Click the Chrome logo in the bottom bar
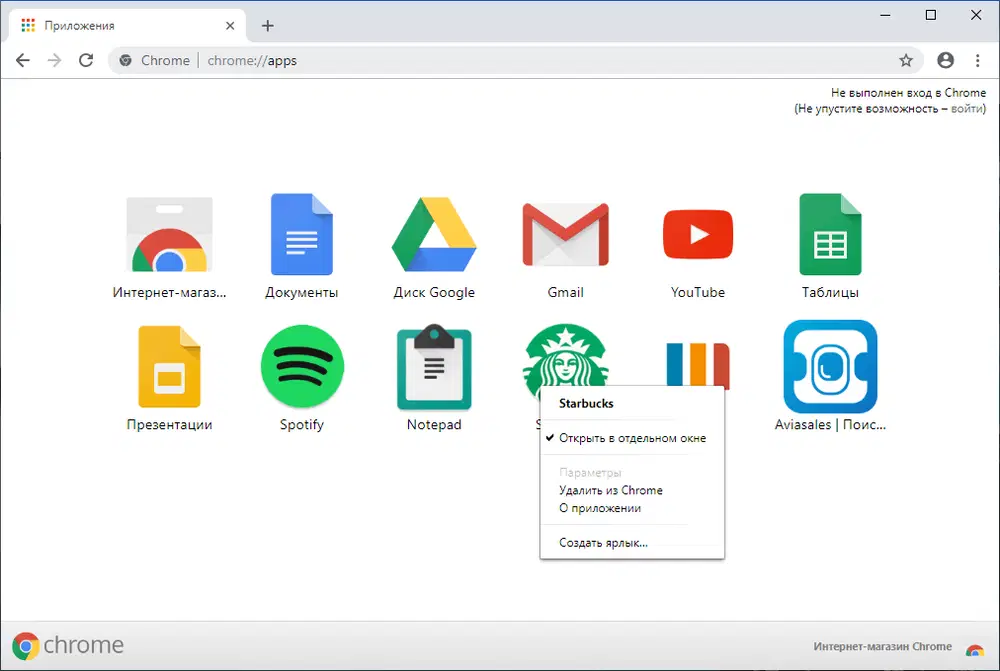The width and height of the screenshot is (1000, 671). pos(68,645)
